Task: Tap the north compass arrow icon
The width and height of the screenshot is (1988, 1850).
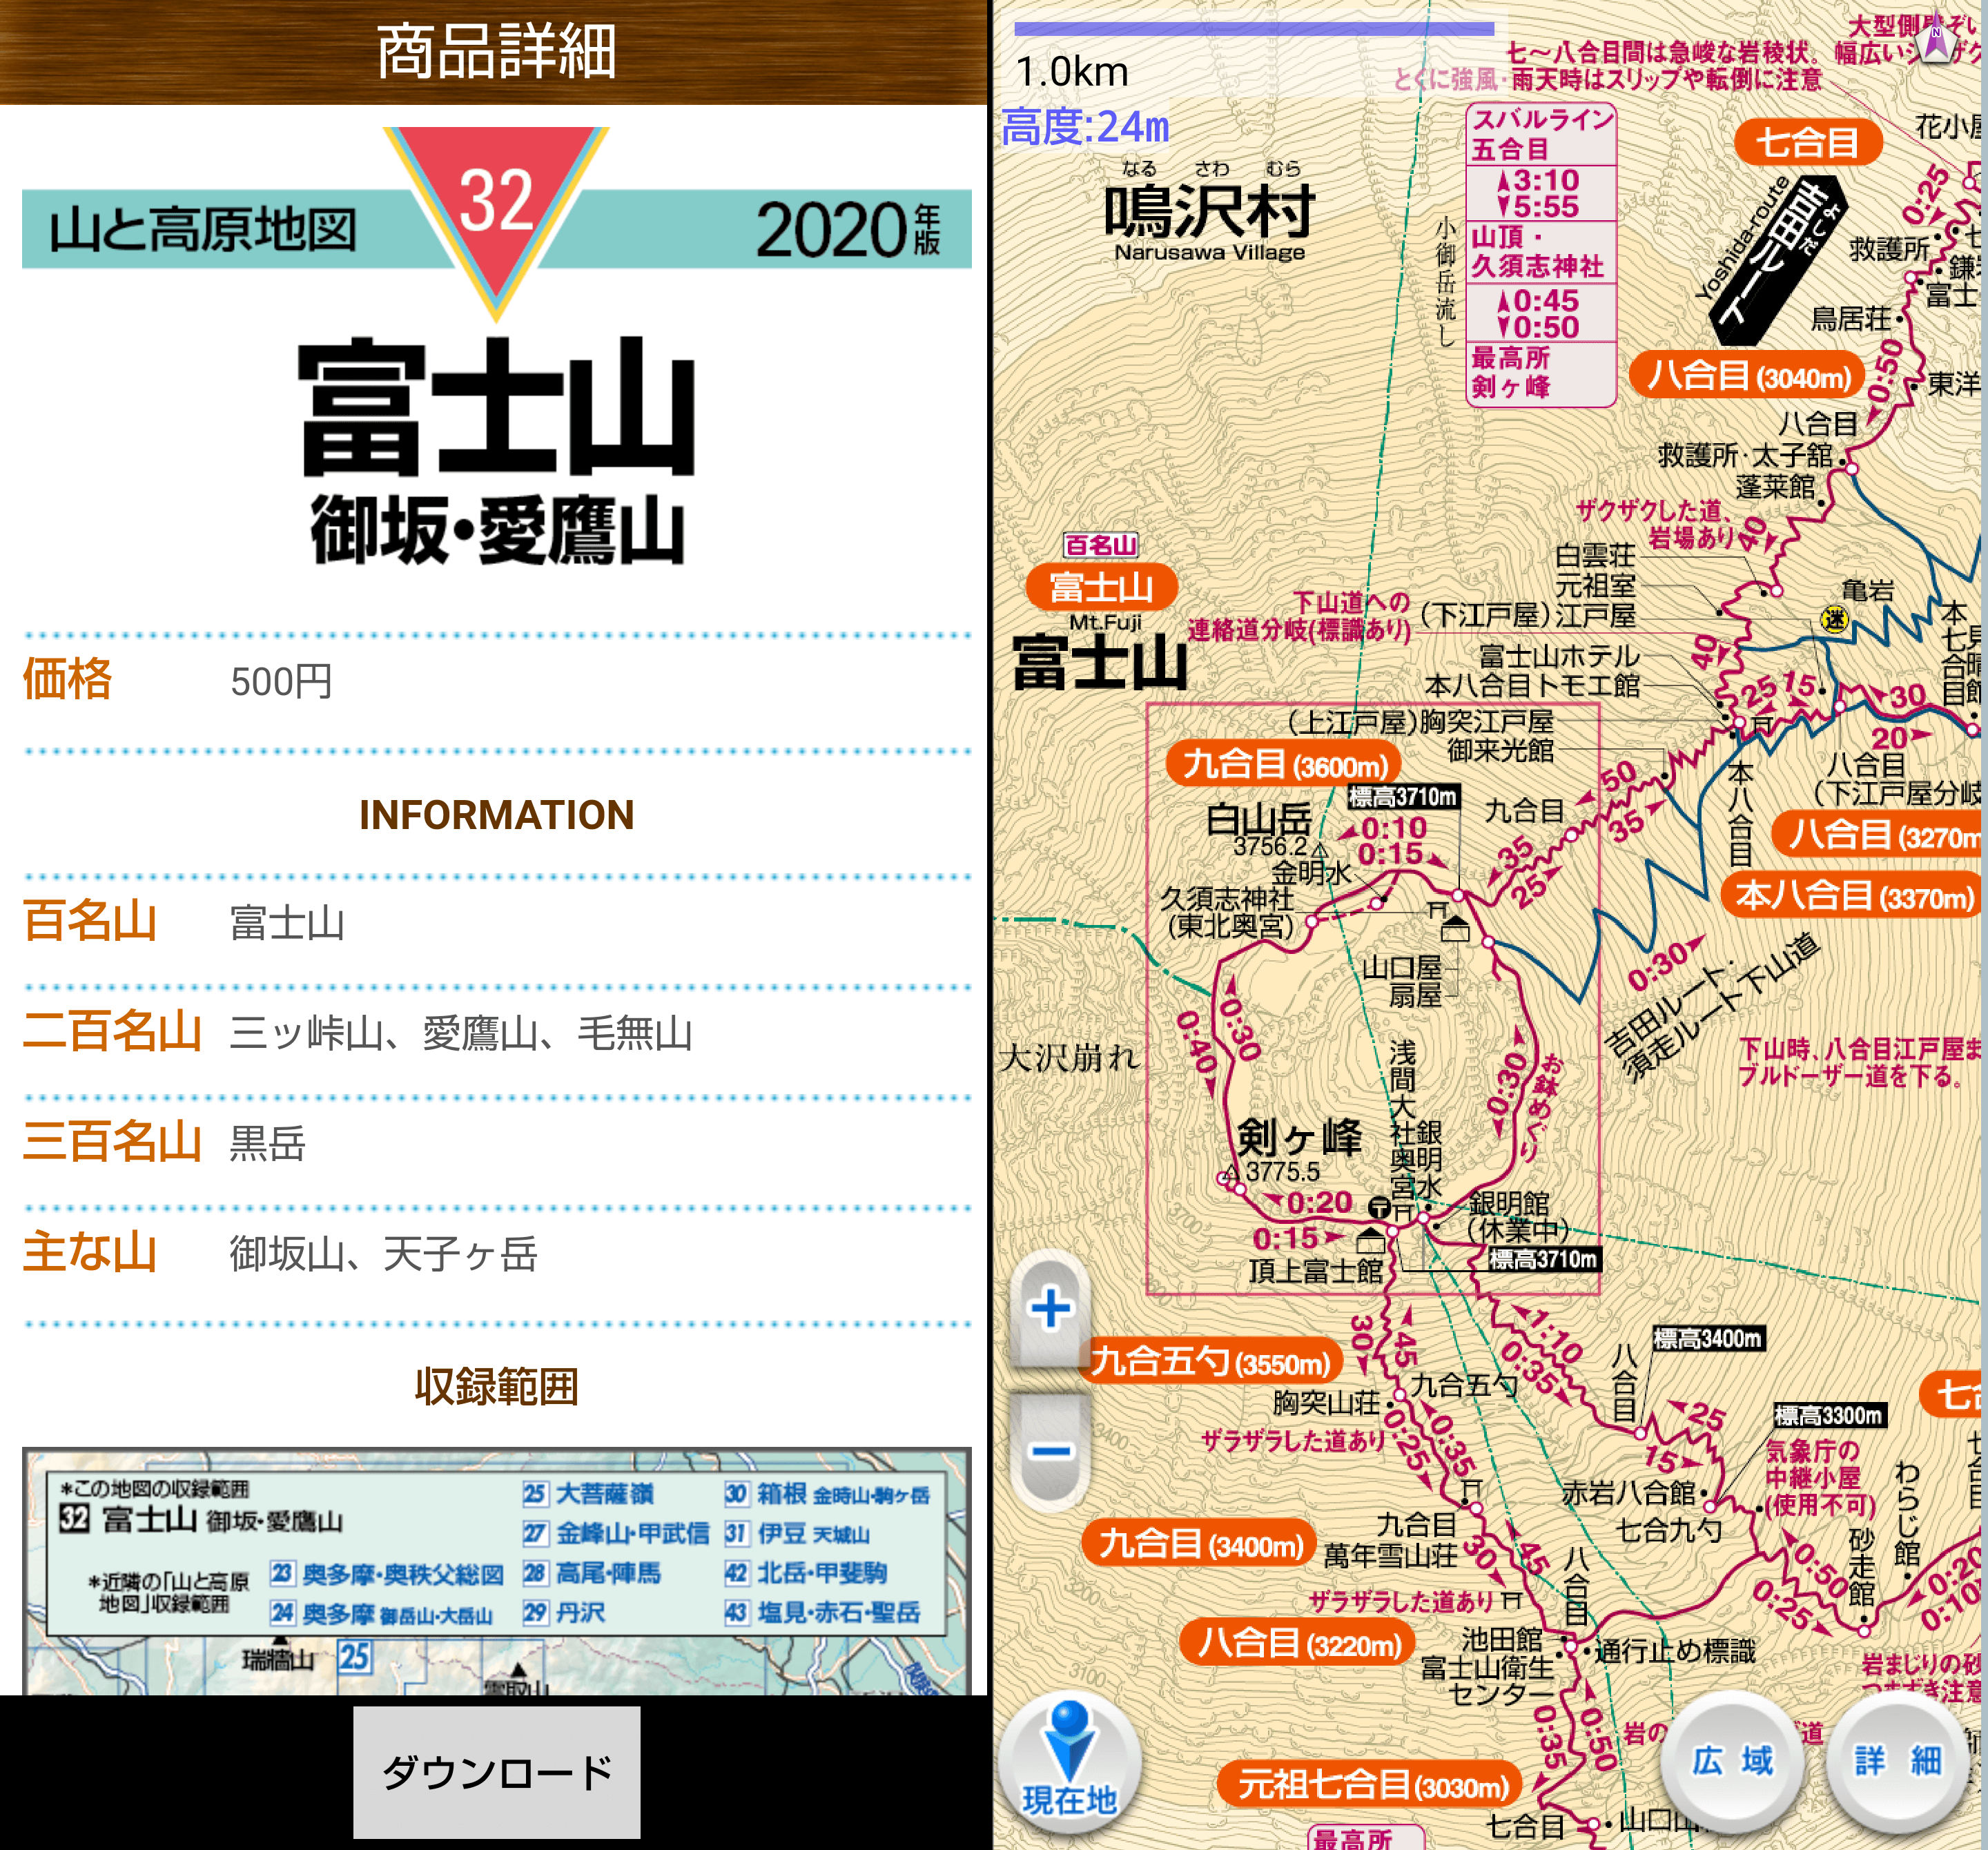Action: tap(1937, 38)
